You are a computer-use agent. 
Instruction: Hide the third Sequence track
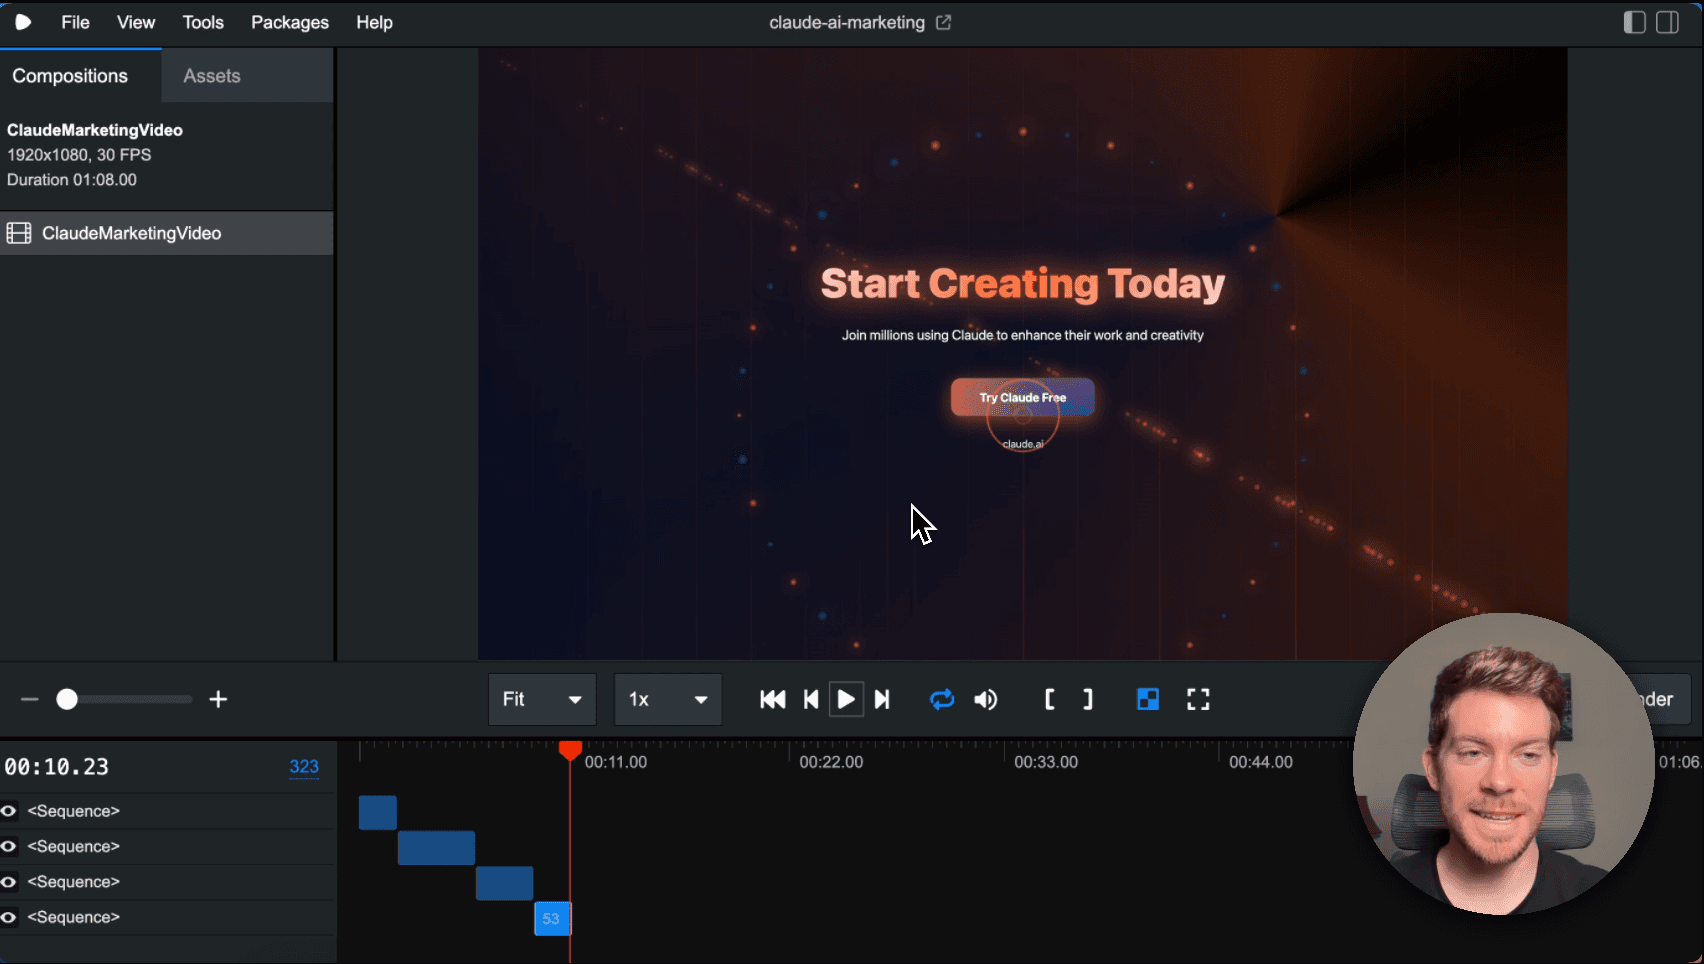pyautogui.click(x=9, y=882)
